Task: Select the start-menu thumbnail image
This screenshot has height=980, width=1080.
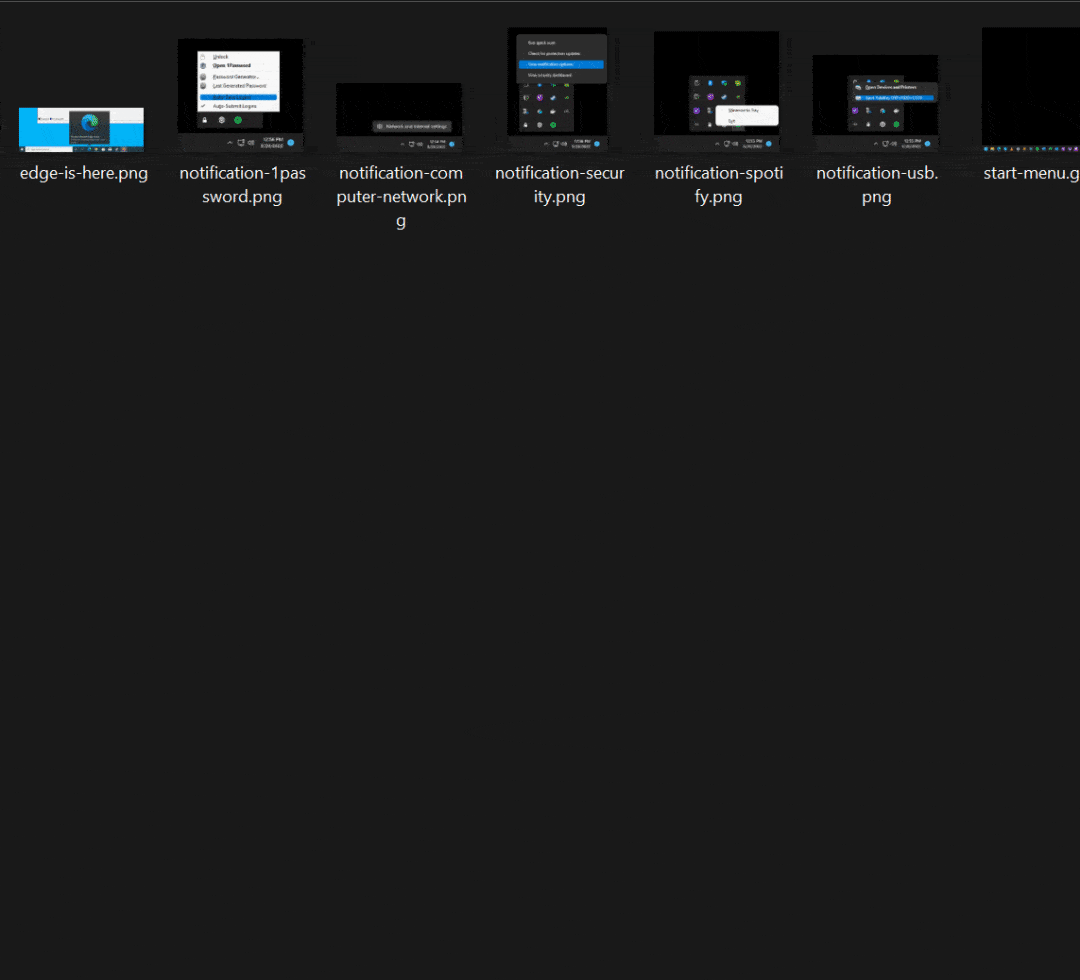Action: 1031,89
